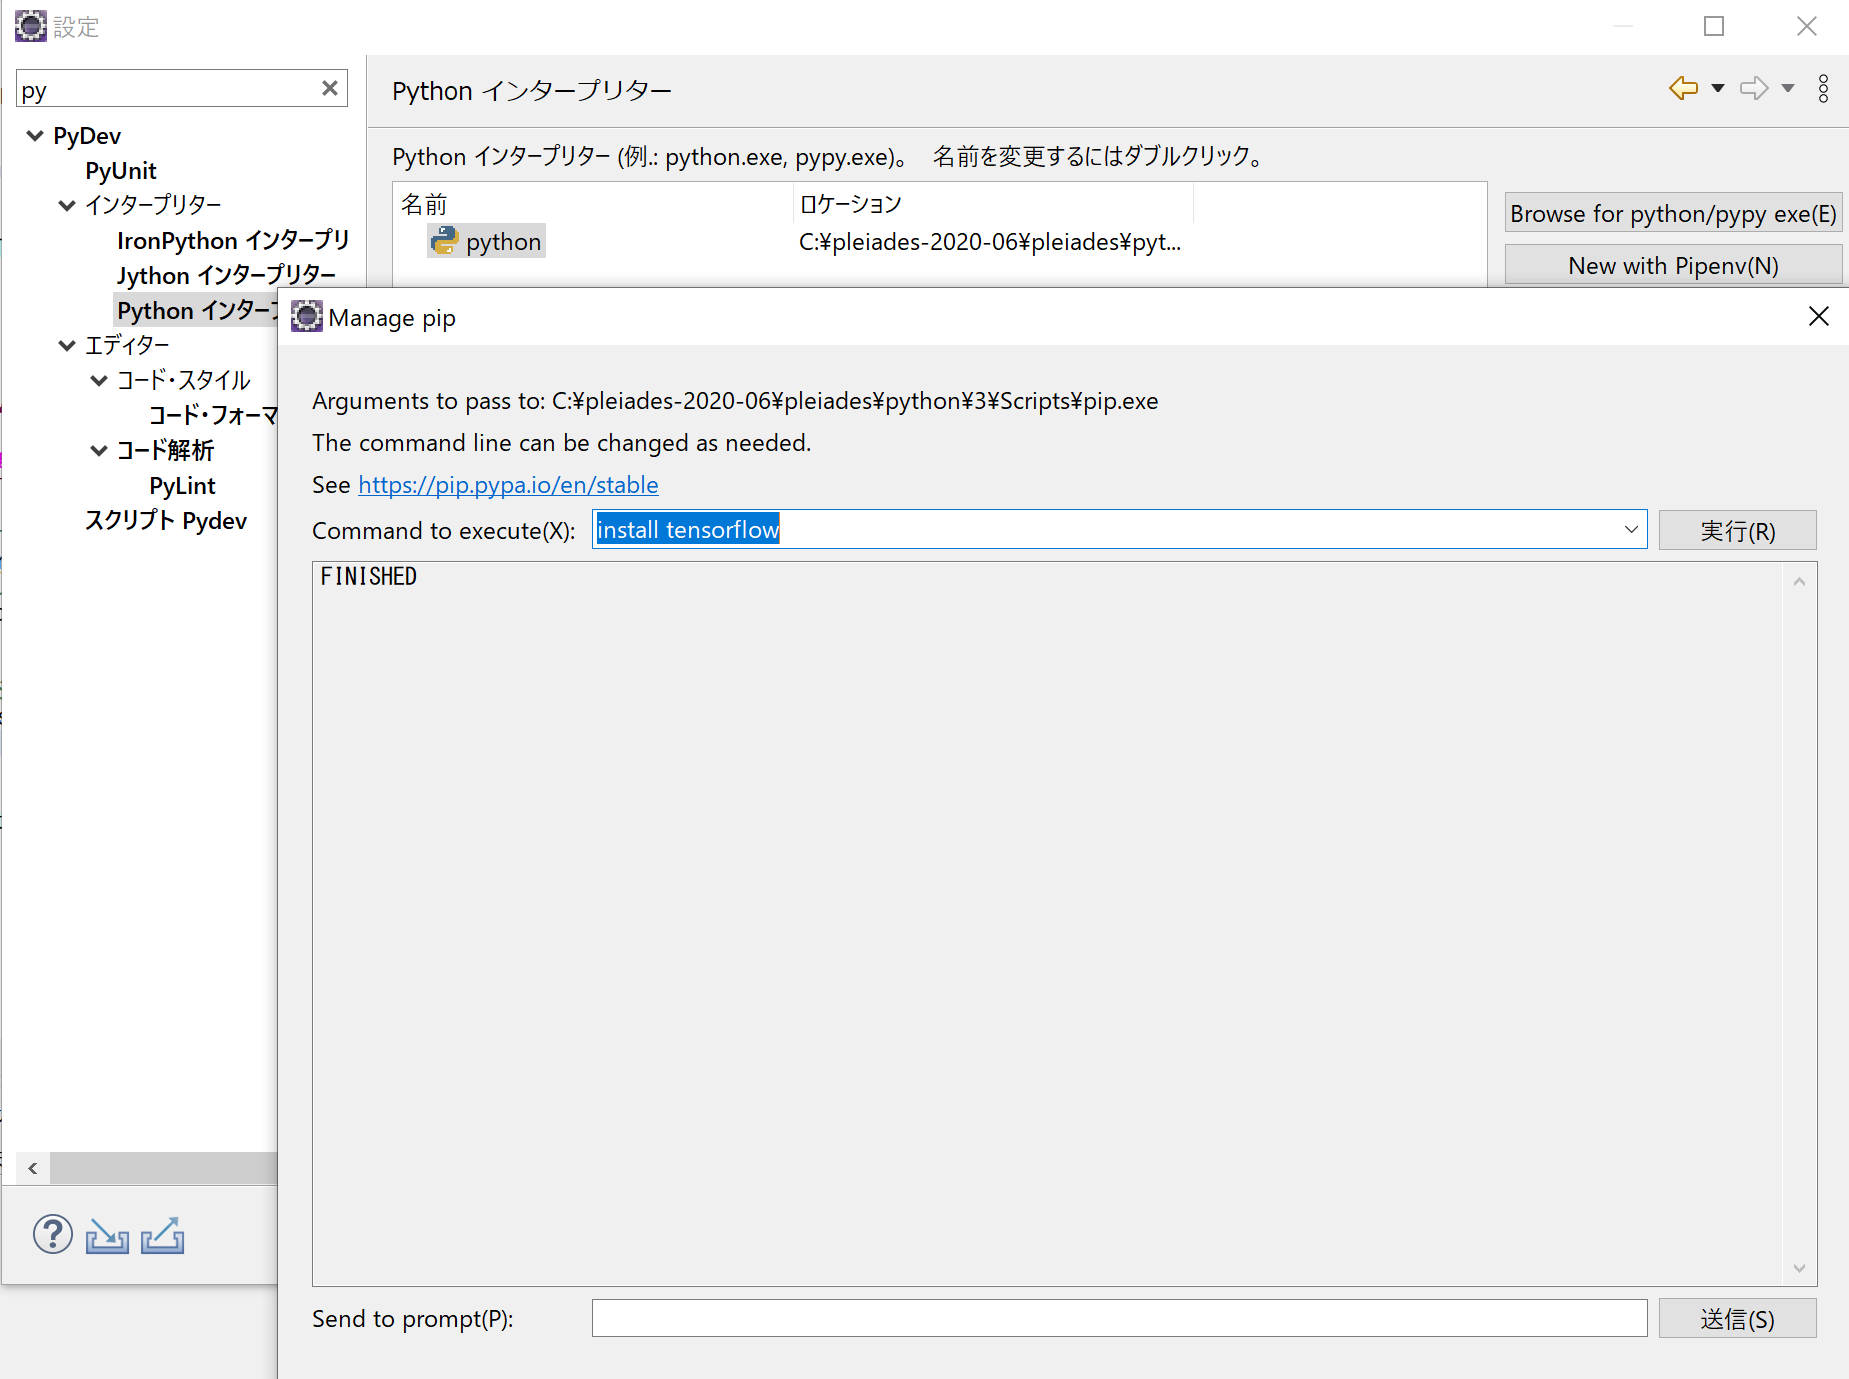Select IronPython インタープリター tree item
The width and height of the screenshot is (1849, 1379).
pos(233,241)
